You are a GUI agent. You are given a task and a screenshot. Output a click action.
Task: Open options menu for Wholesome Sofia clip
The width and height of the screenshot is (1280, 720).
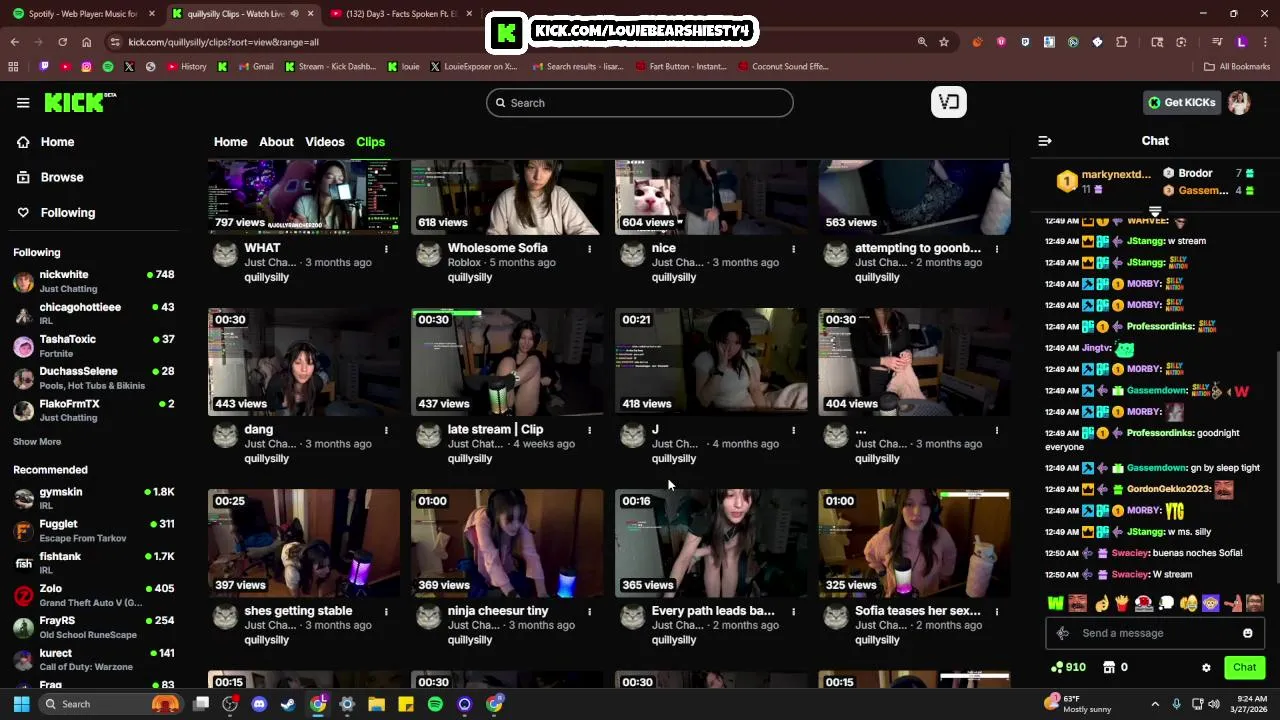(x=589, y=249)
